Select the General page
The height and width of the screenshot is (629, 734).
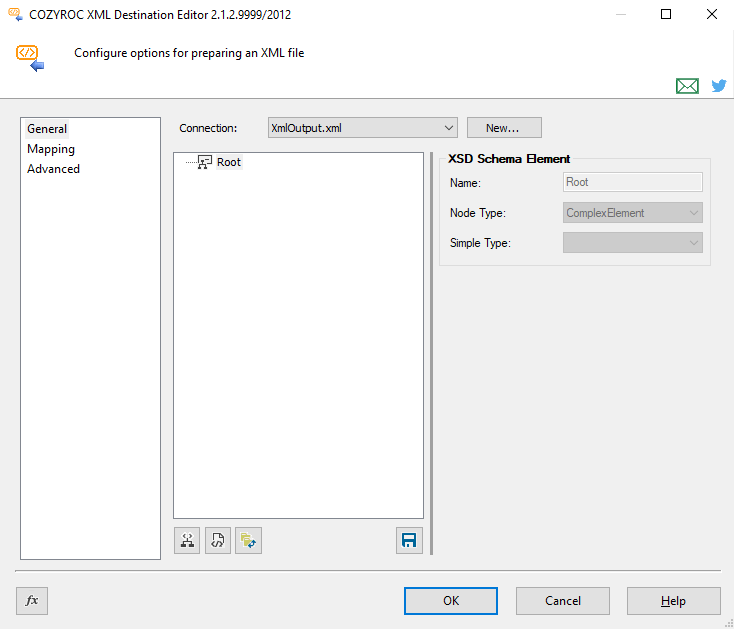click(x=47, y=129)
